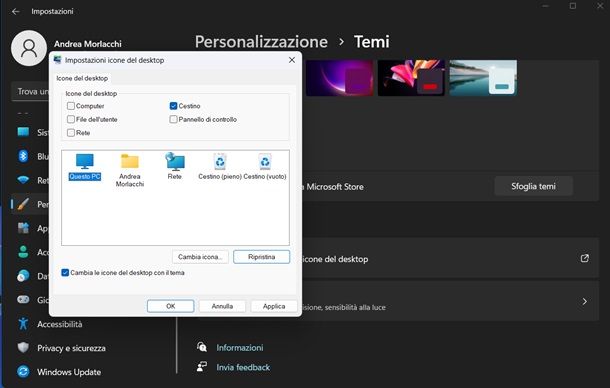610x388 pixels.
Task: Open Bluetooth settings via its icon
Action: [23, 156]
